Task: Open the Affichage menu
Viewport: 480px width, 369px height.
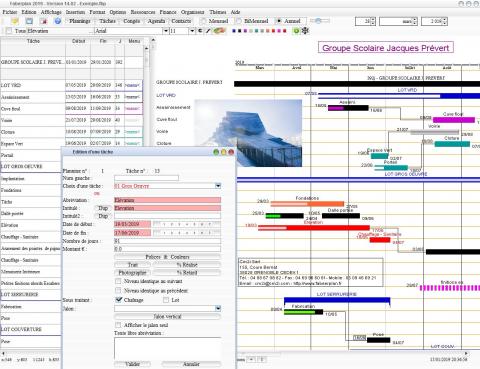Action: click(51, 12)
